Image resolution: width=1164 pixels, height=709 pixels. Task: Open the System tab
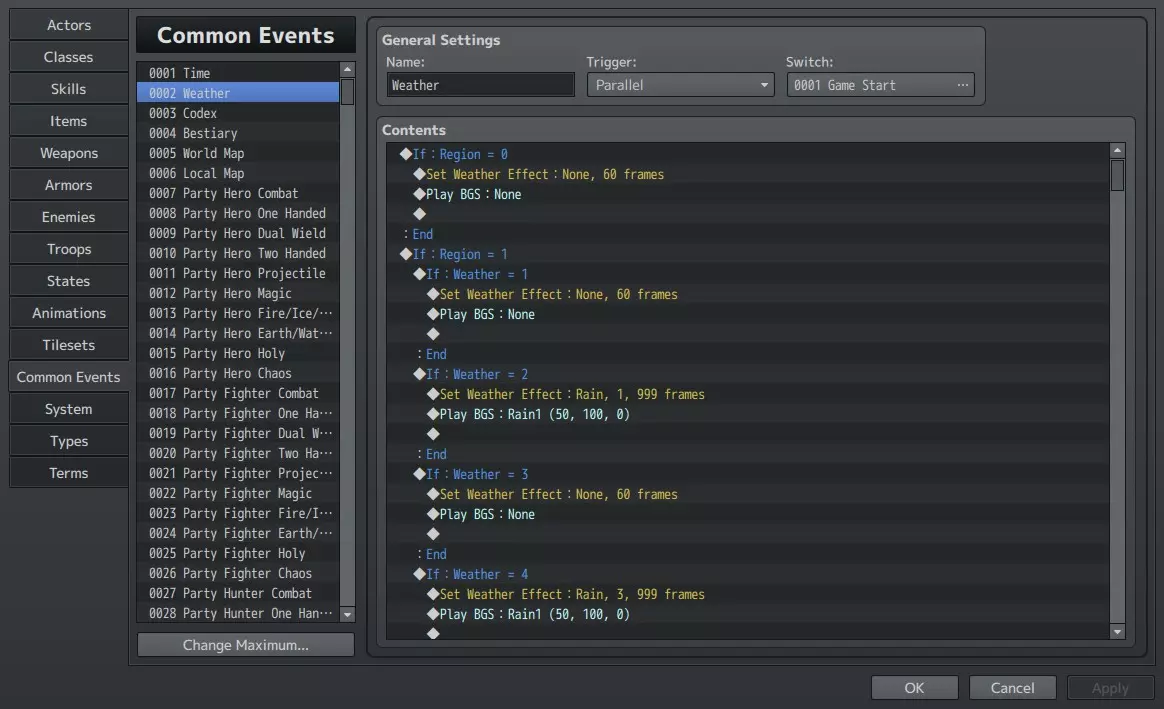[x=68, y=408]
